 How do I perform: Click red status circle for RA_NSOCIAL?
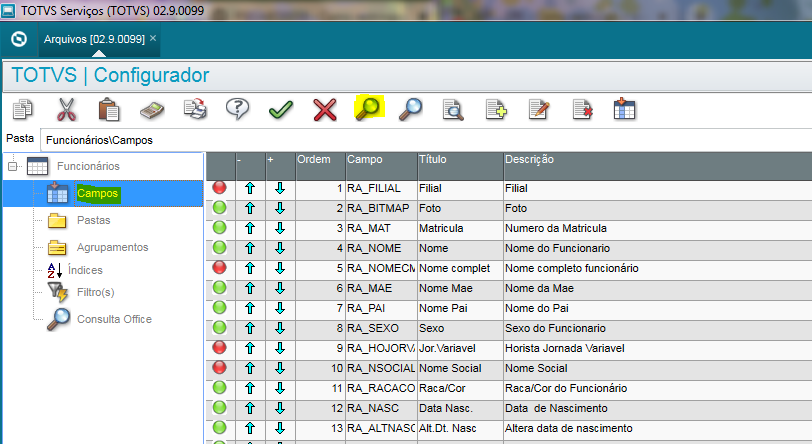(x=220, y=367)
